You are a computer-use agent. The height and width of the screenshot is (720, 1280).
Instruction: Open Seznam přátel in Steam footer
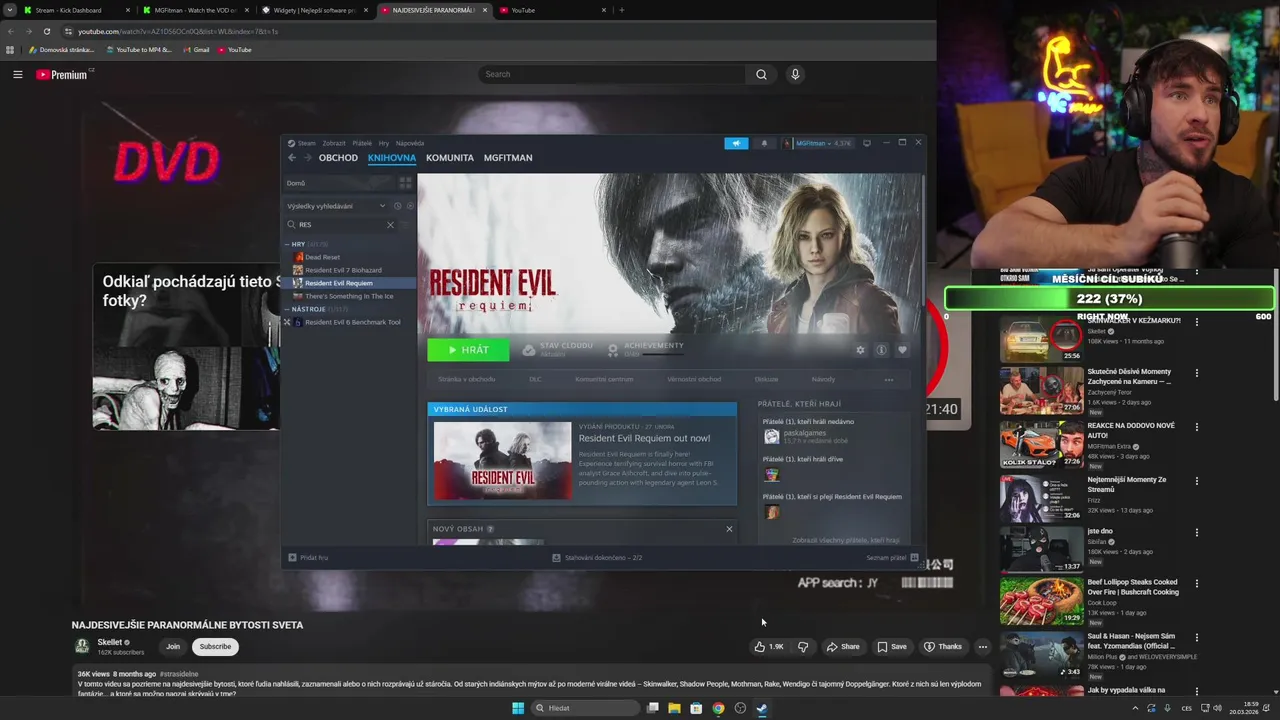[892, 558]
